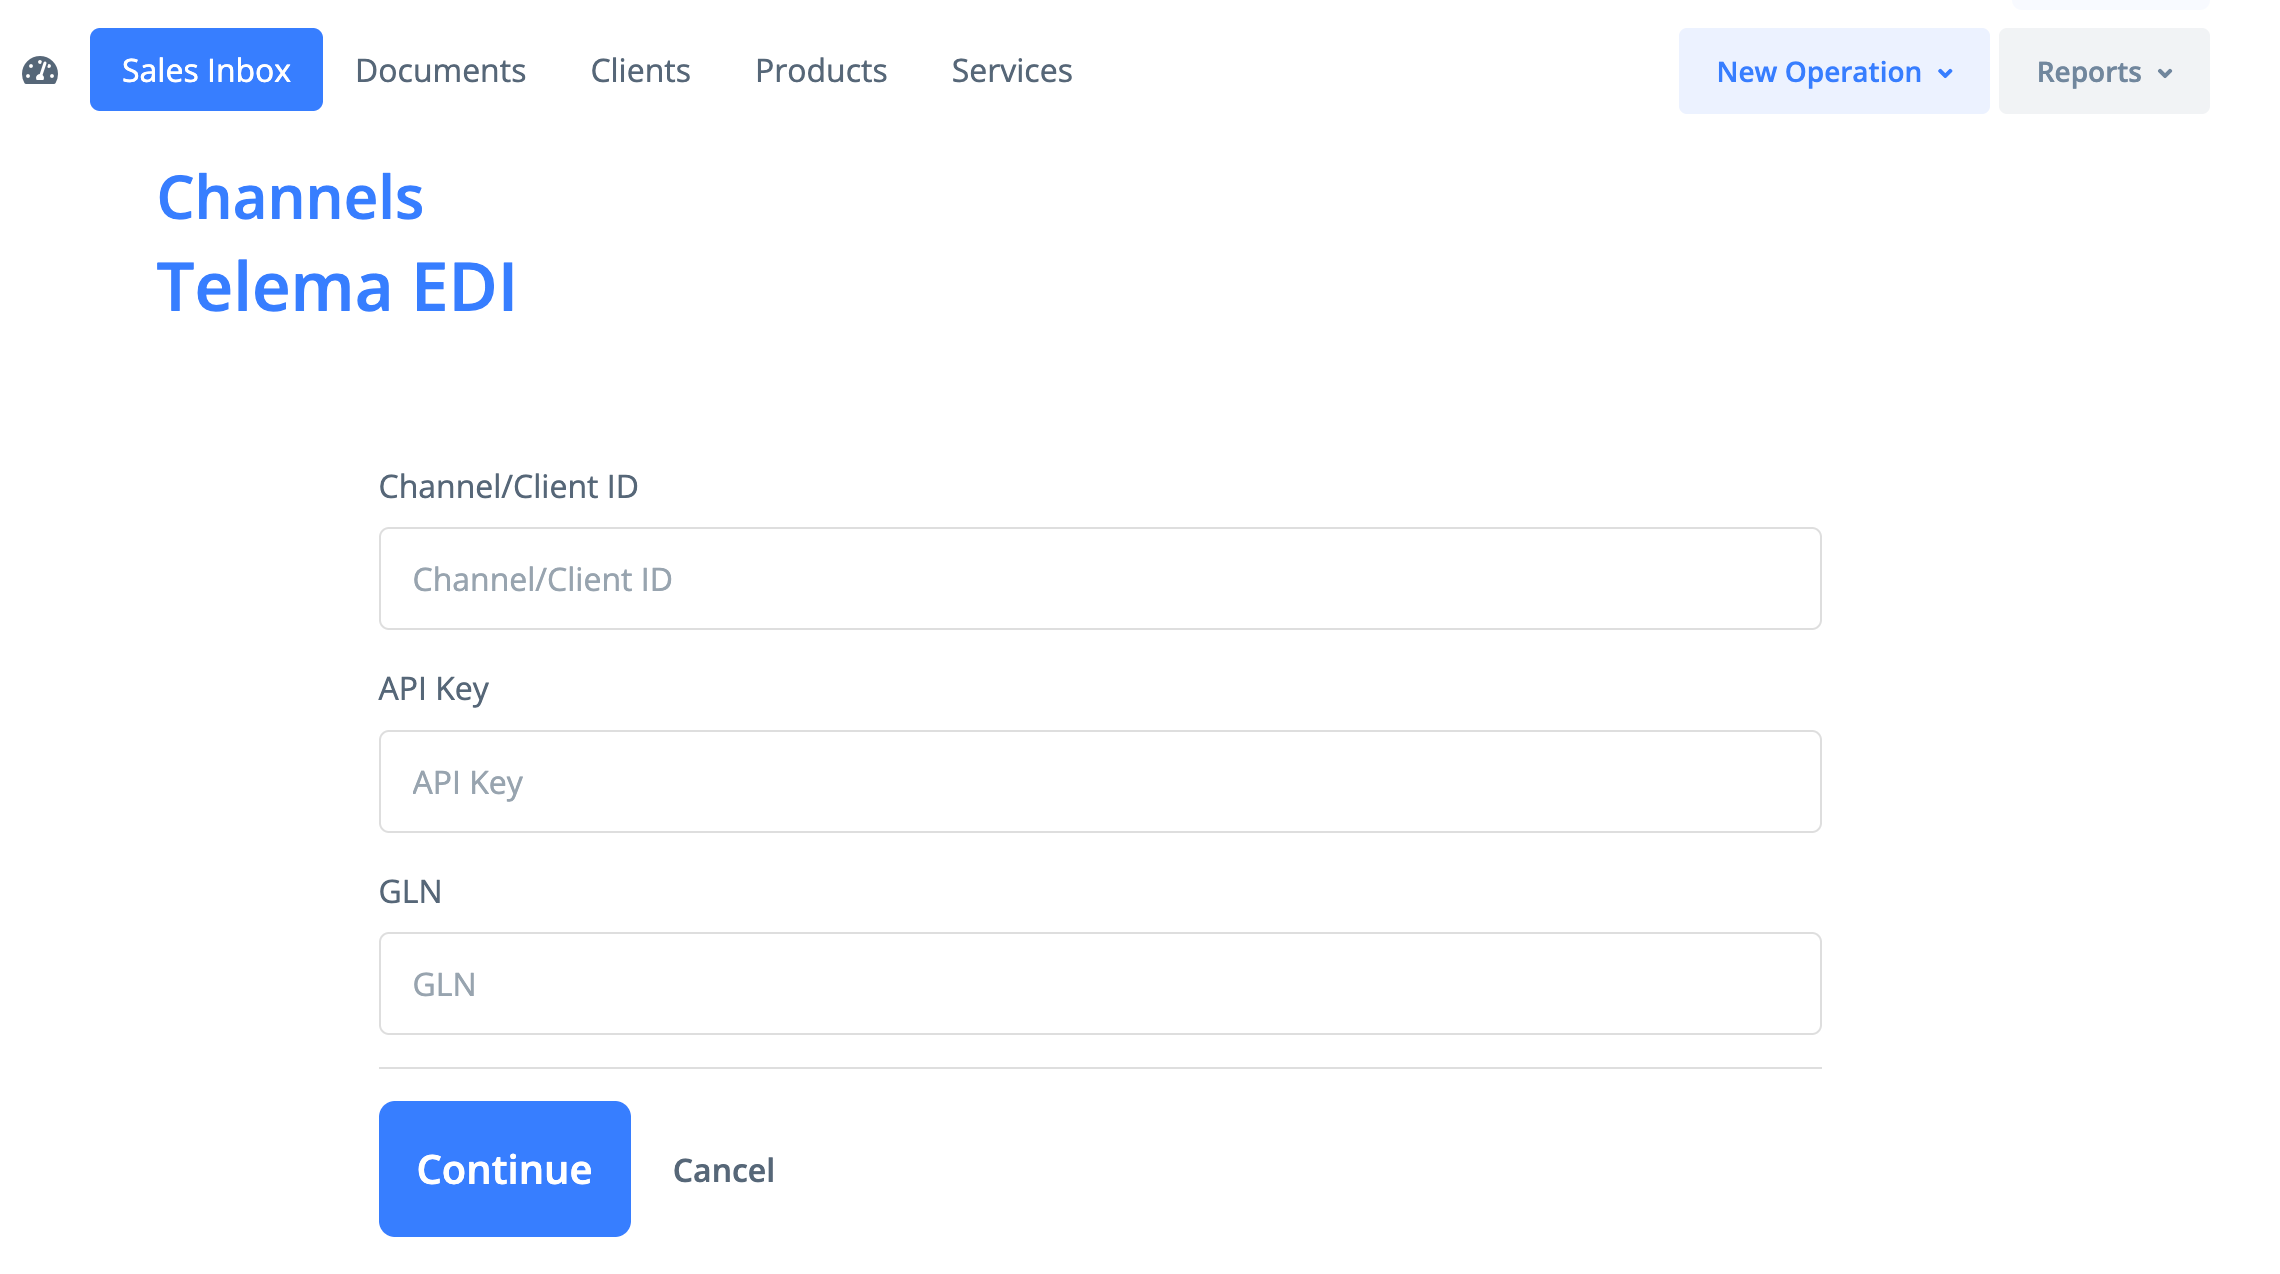
Task: Open the dashboard gauge icon
Action: pos(40,71)
